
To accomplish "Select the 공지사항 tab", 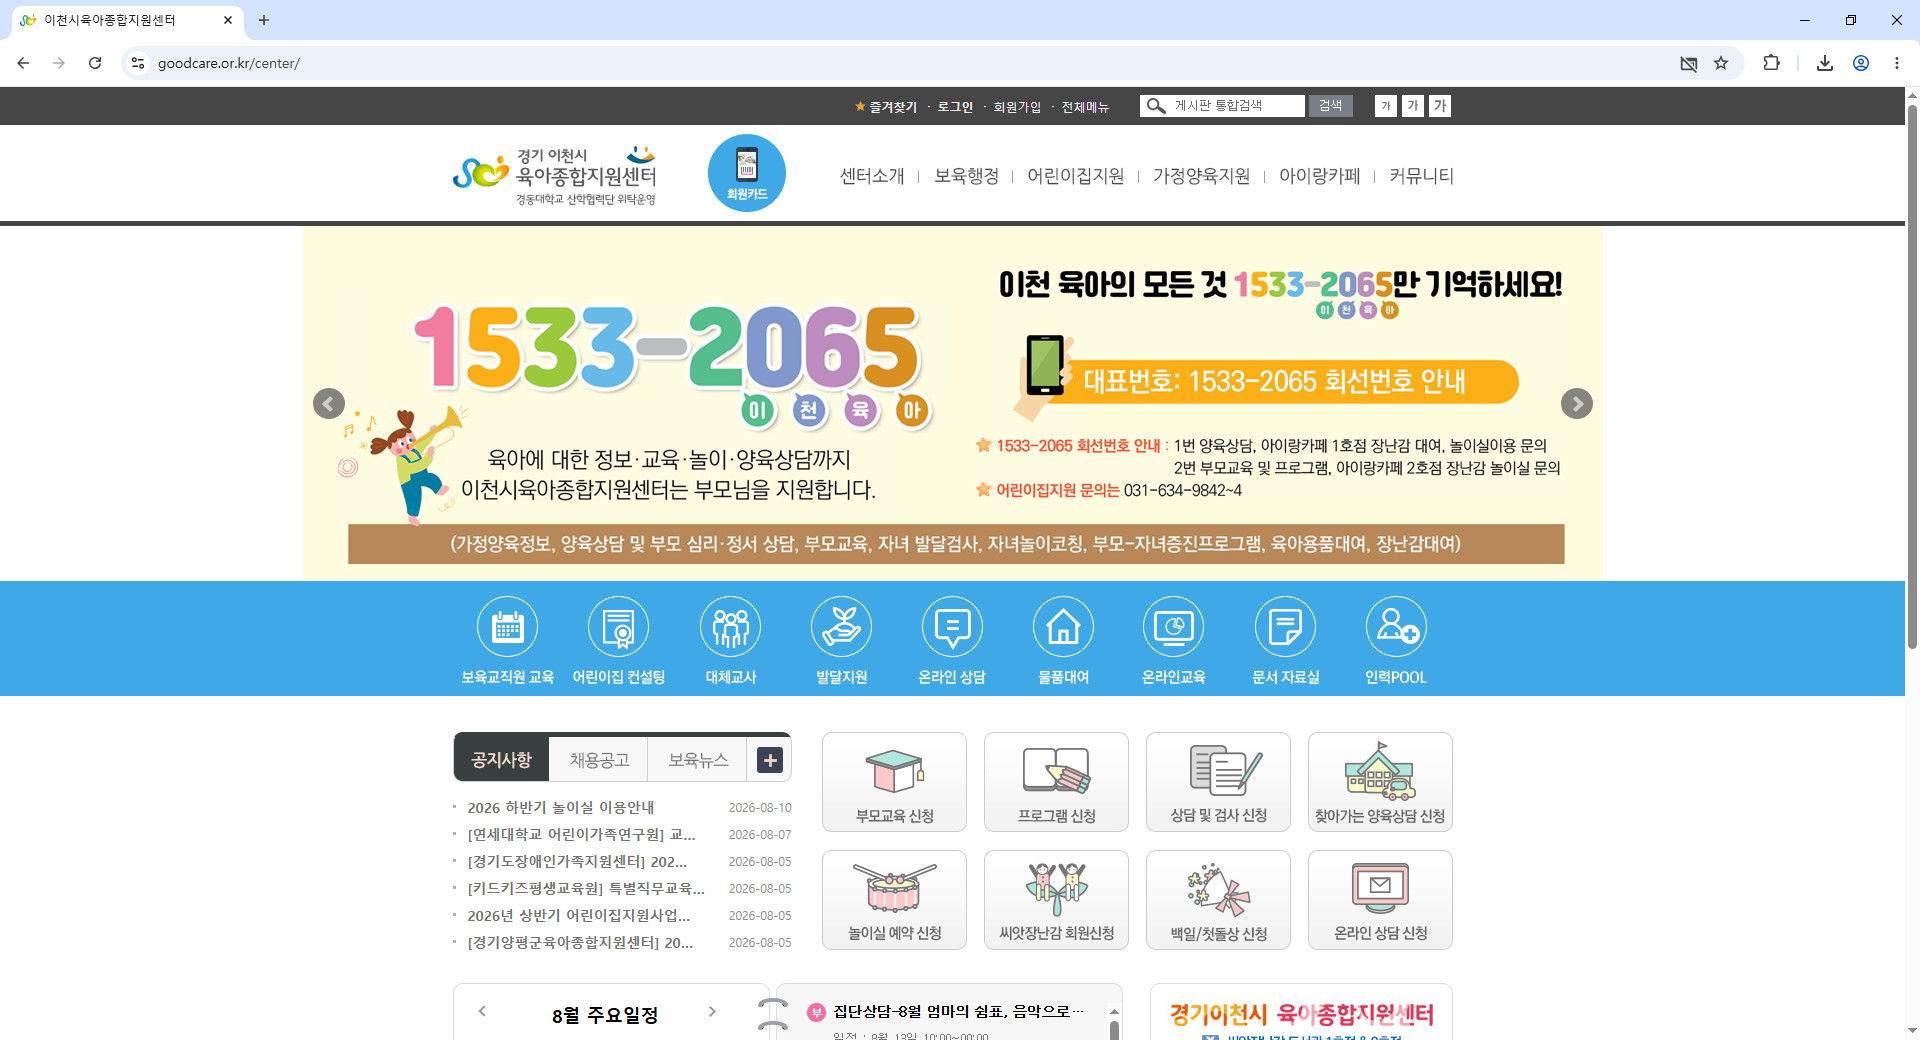I will point(501,760).
